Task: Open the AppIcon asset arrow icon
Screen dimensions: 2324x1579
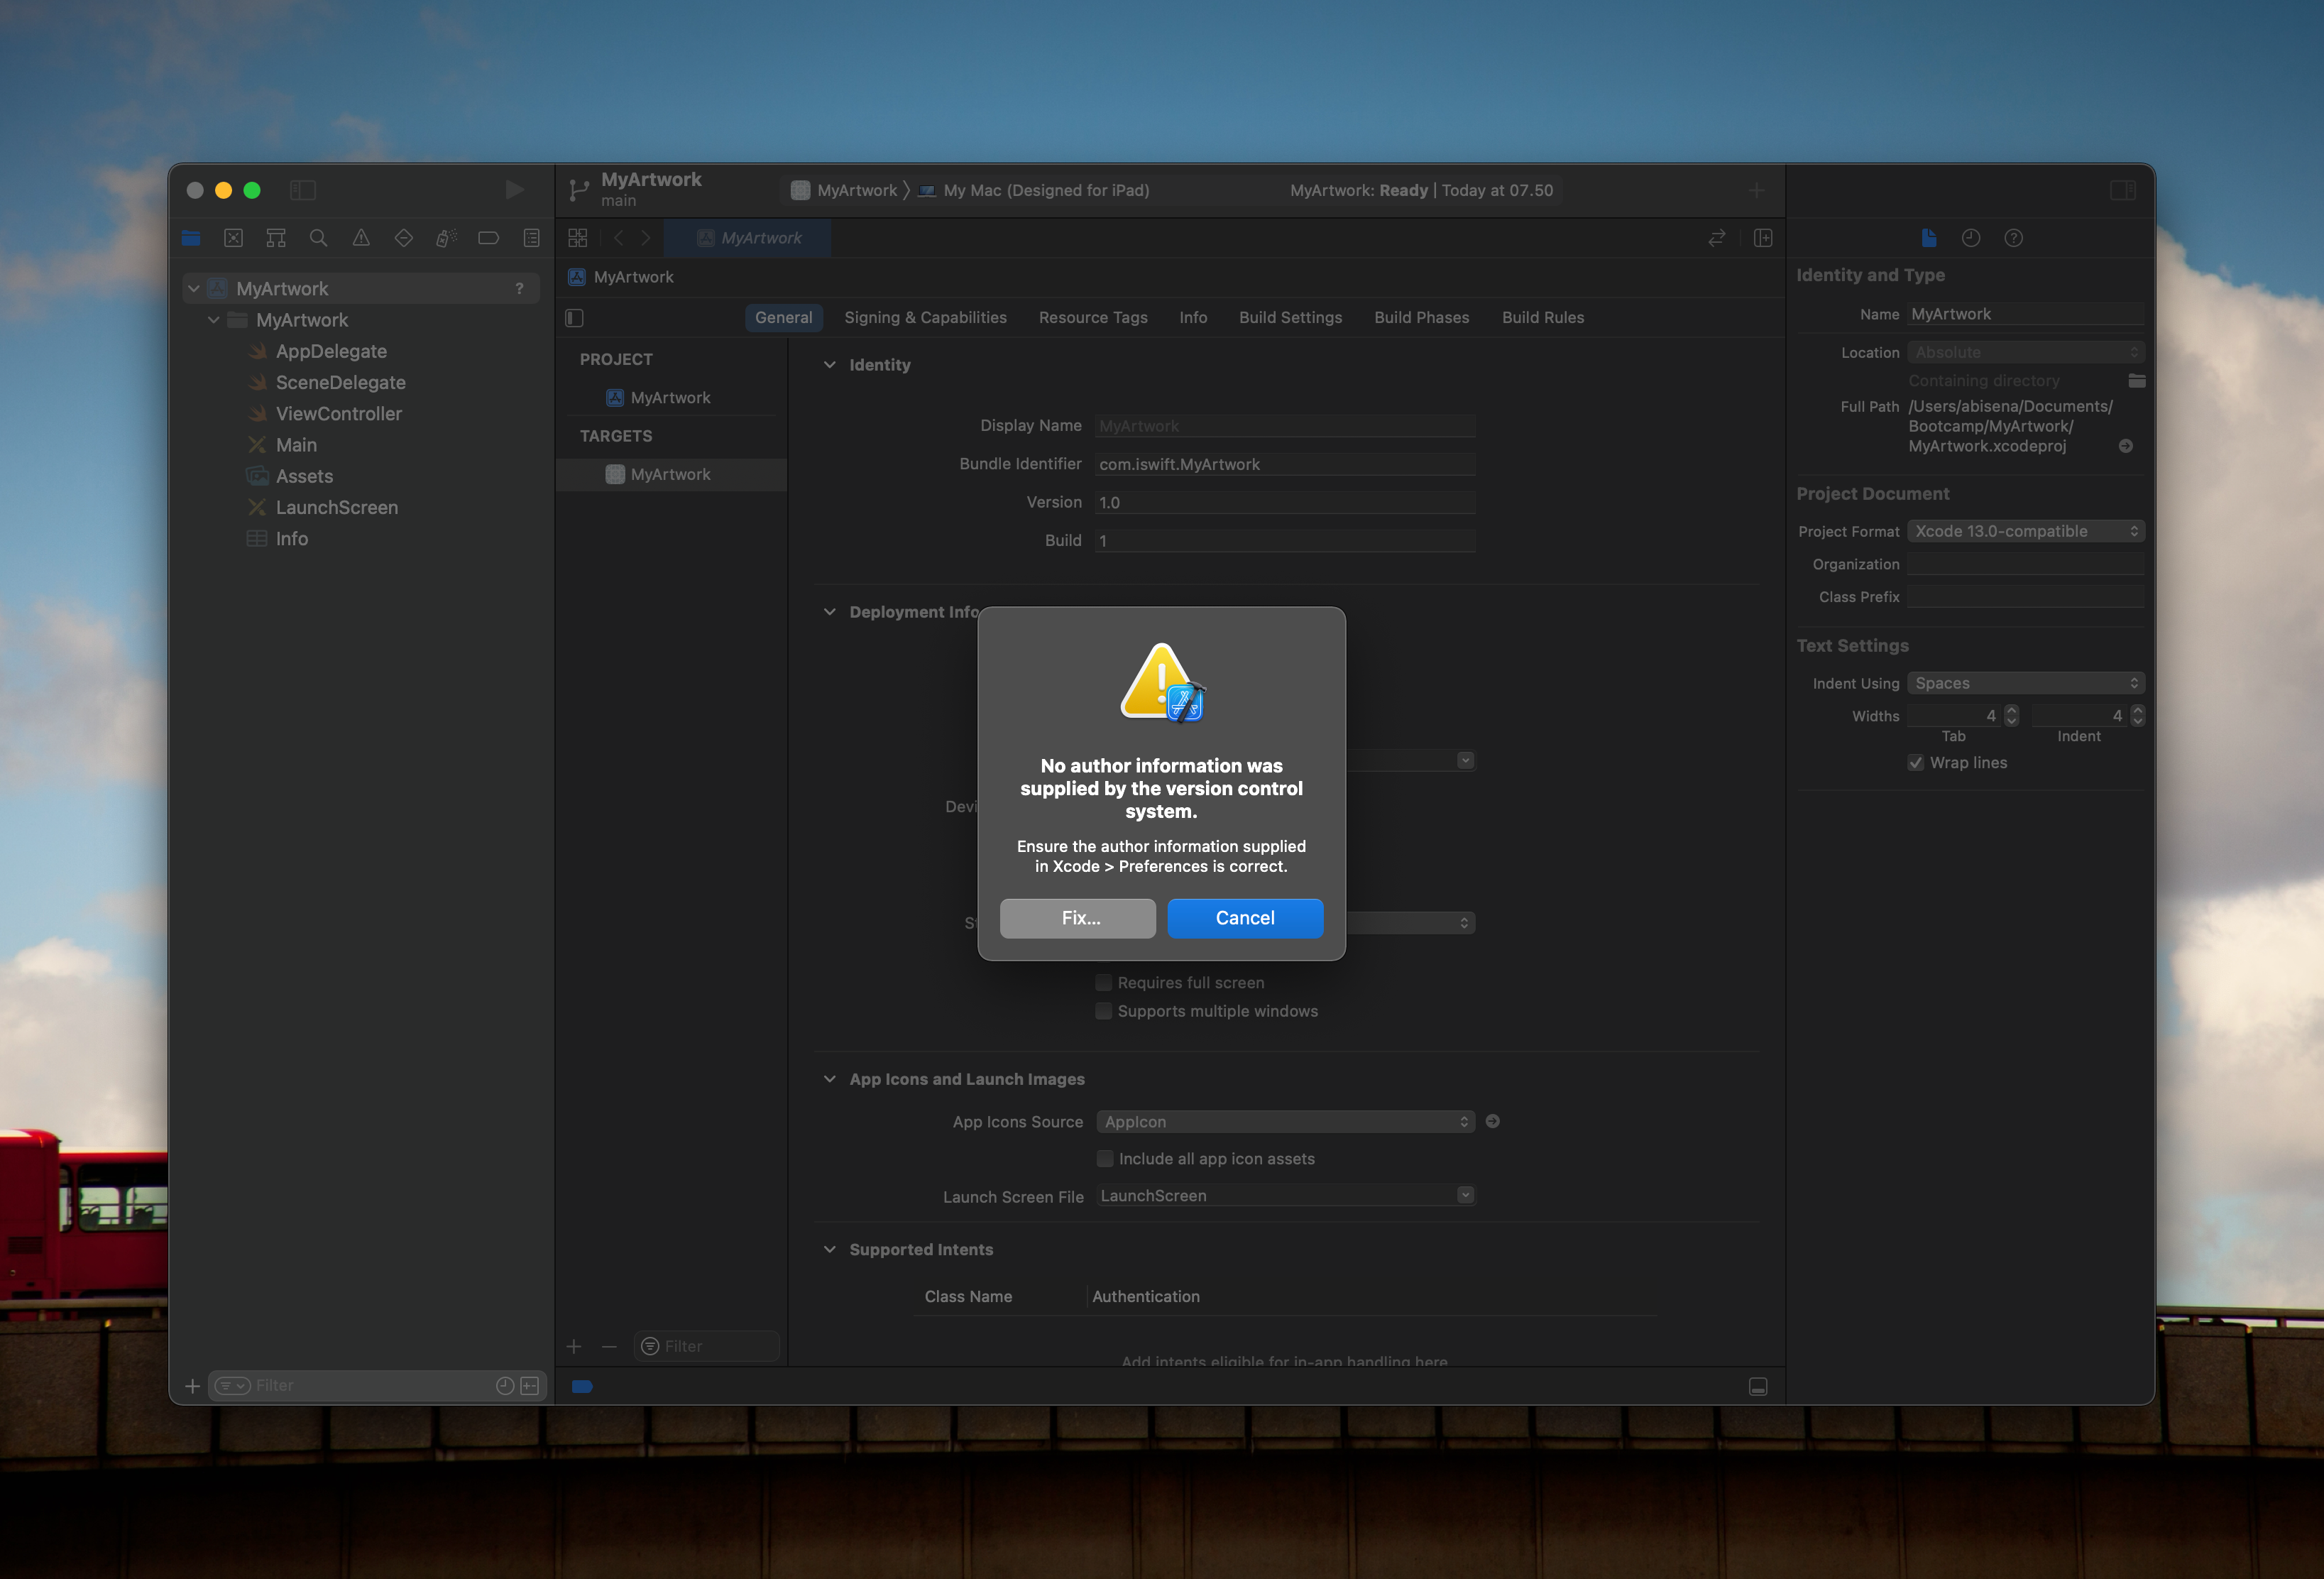Action: point(1493,1122)
